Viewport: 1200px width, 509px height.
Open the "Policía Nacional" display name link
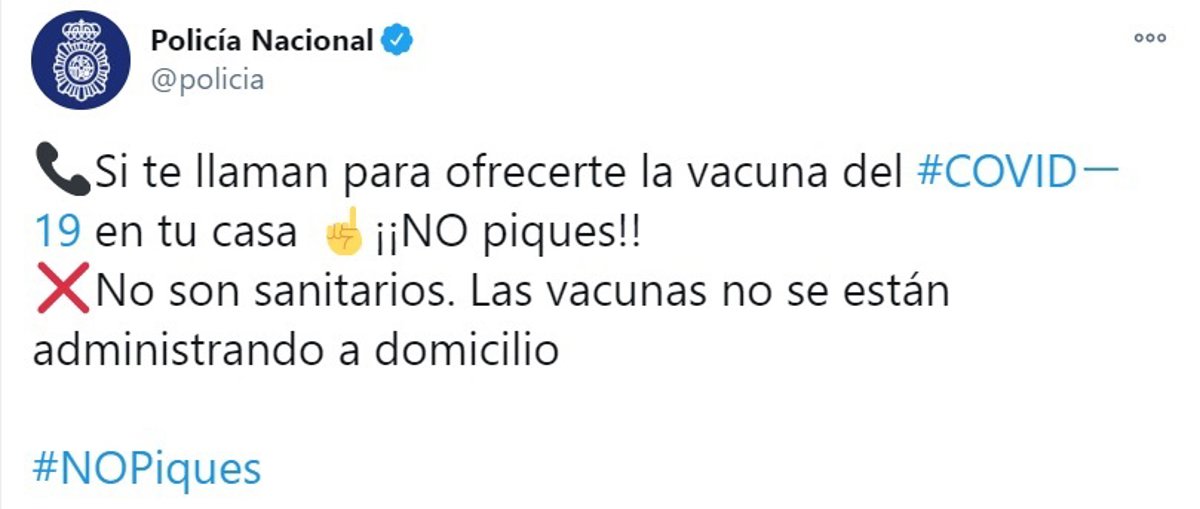(x=261, y=41)
